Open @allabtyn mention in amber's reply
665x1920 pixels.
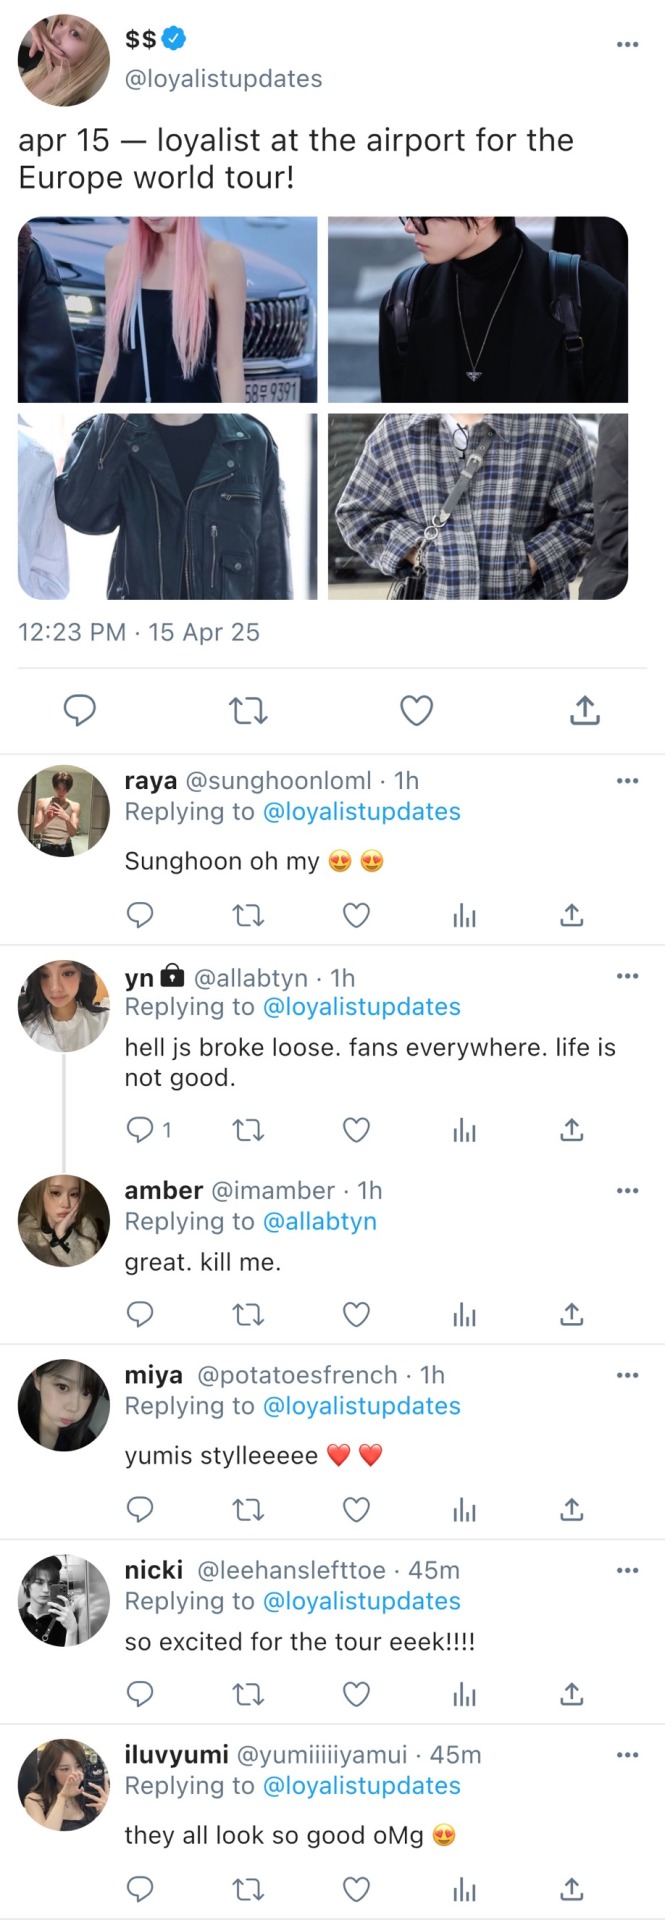pyautogui.click(x=319, y=1221)
